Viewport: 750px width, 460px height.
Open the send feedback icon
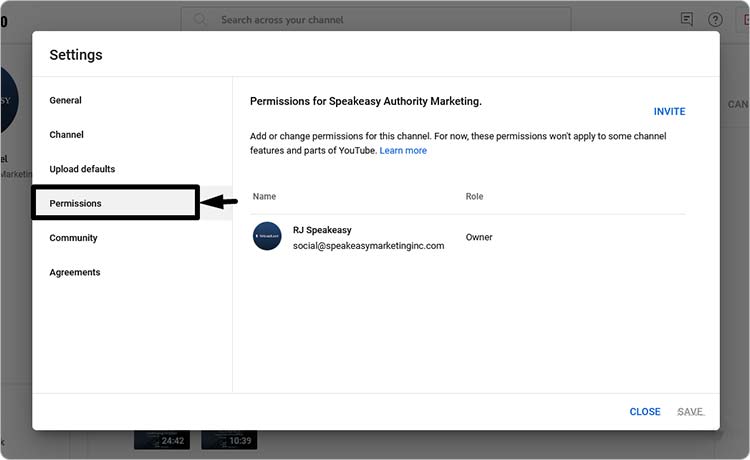coord(686,19)
